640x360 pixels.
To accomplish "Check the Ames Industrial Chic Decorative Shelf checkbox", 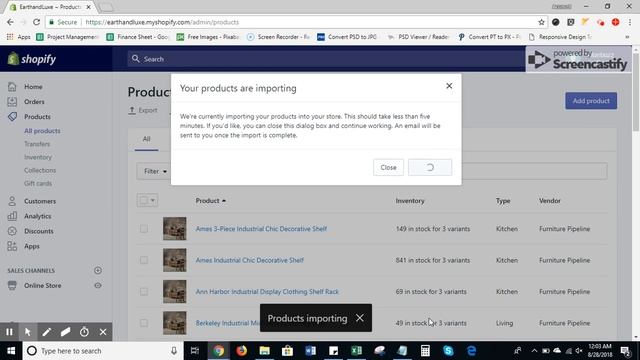I will pyautogui.click(x=144, y=260).
